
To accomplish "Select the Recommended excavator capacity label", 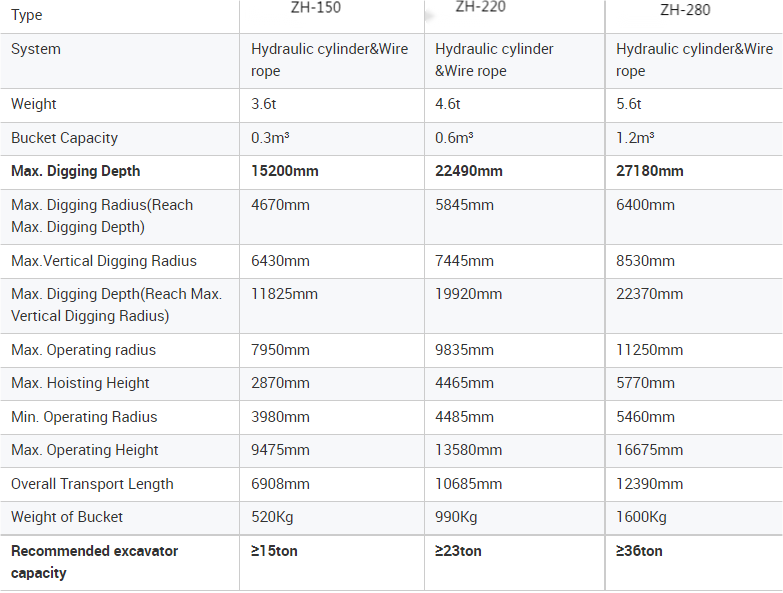I will pos(94,562).
